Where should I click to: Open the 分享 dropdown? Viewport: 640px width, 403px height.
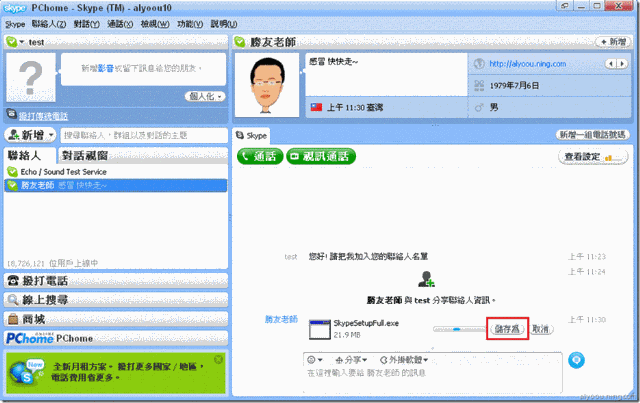point(351,360)
